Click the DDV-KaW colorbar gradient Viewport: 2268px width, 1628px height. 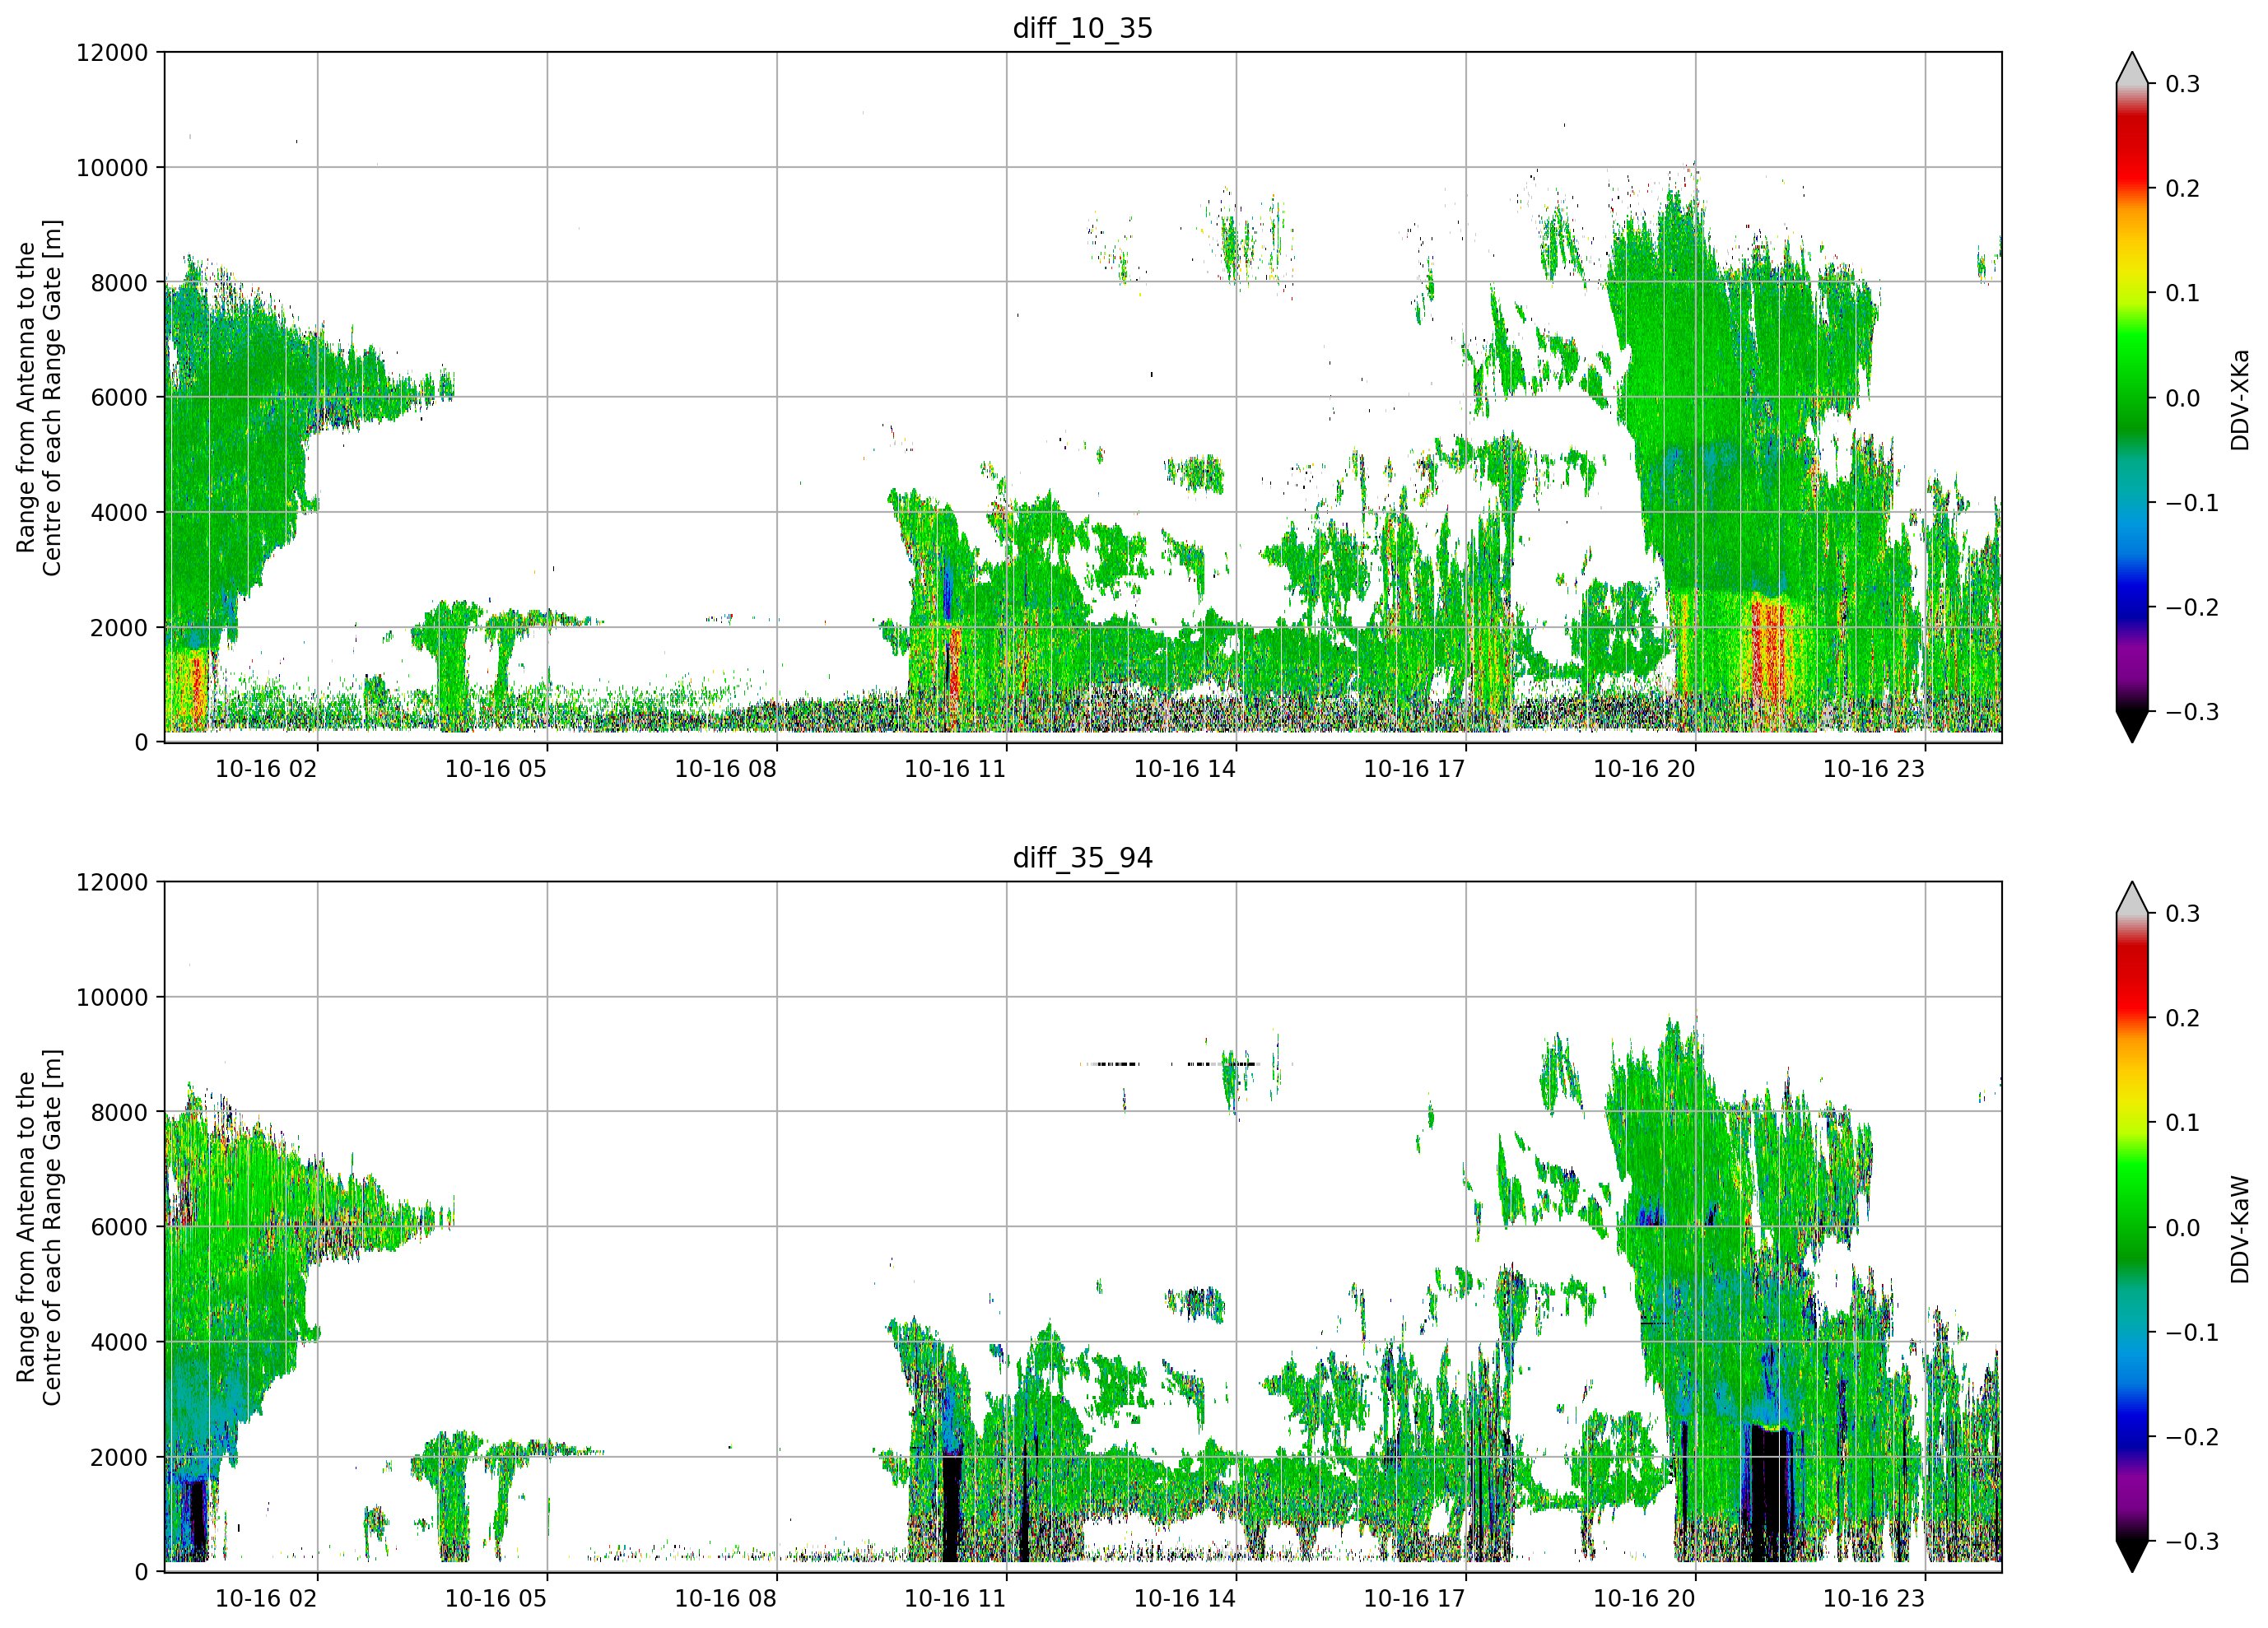pos(2132,1227)
